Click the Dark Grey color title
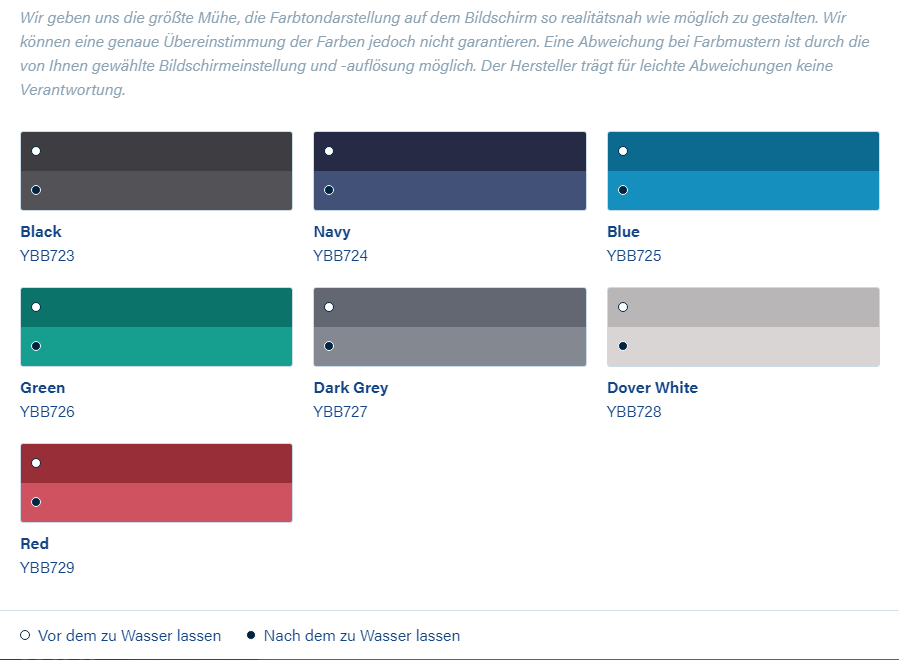This screenshot has width=899, height=660. pyautogui.click(x=350, y=388)
